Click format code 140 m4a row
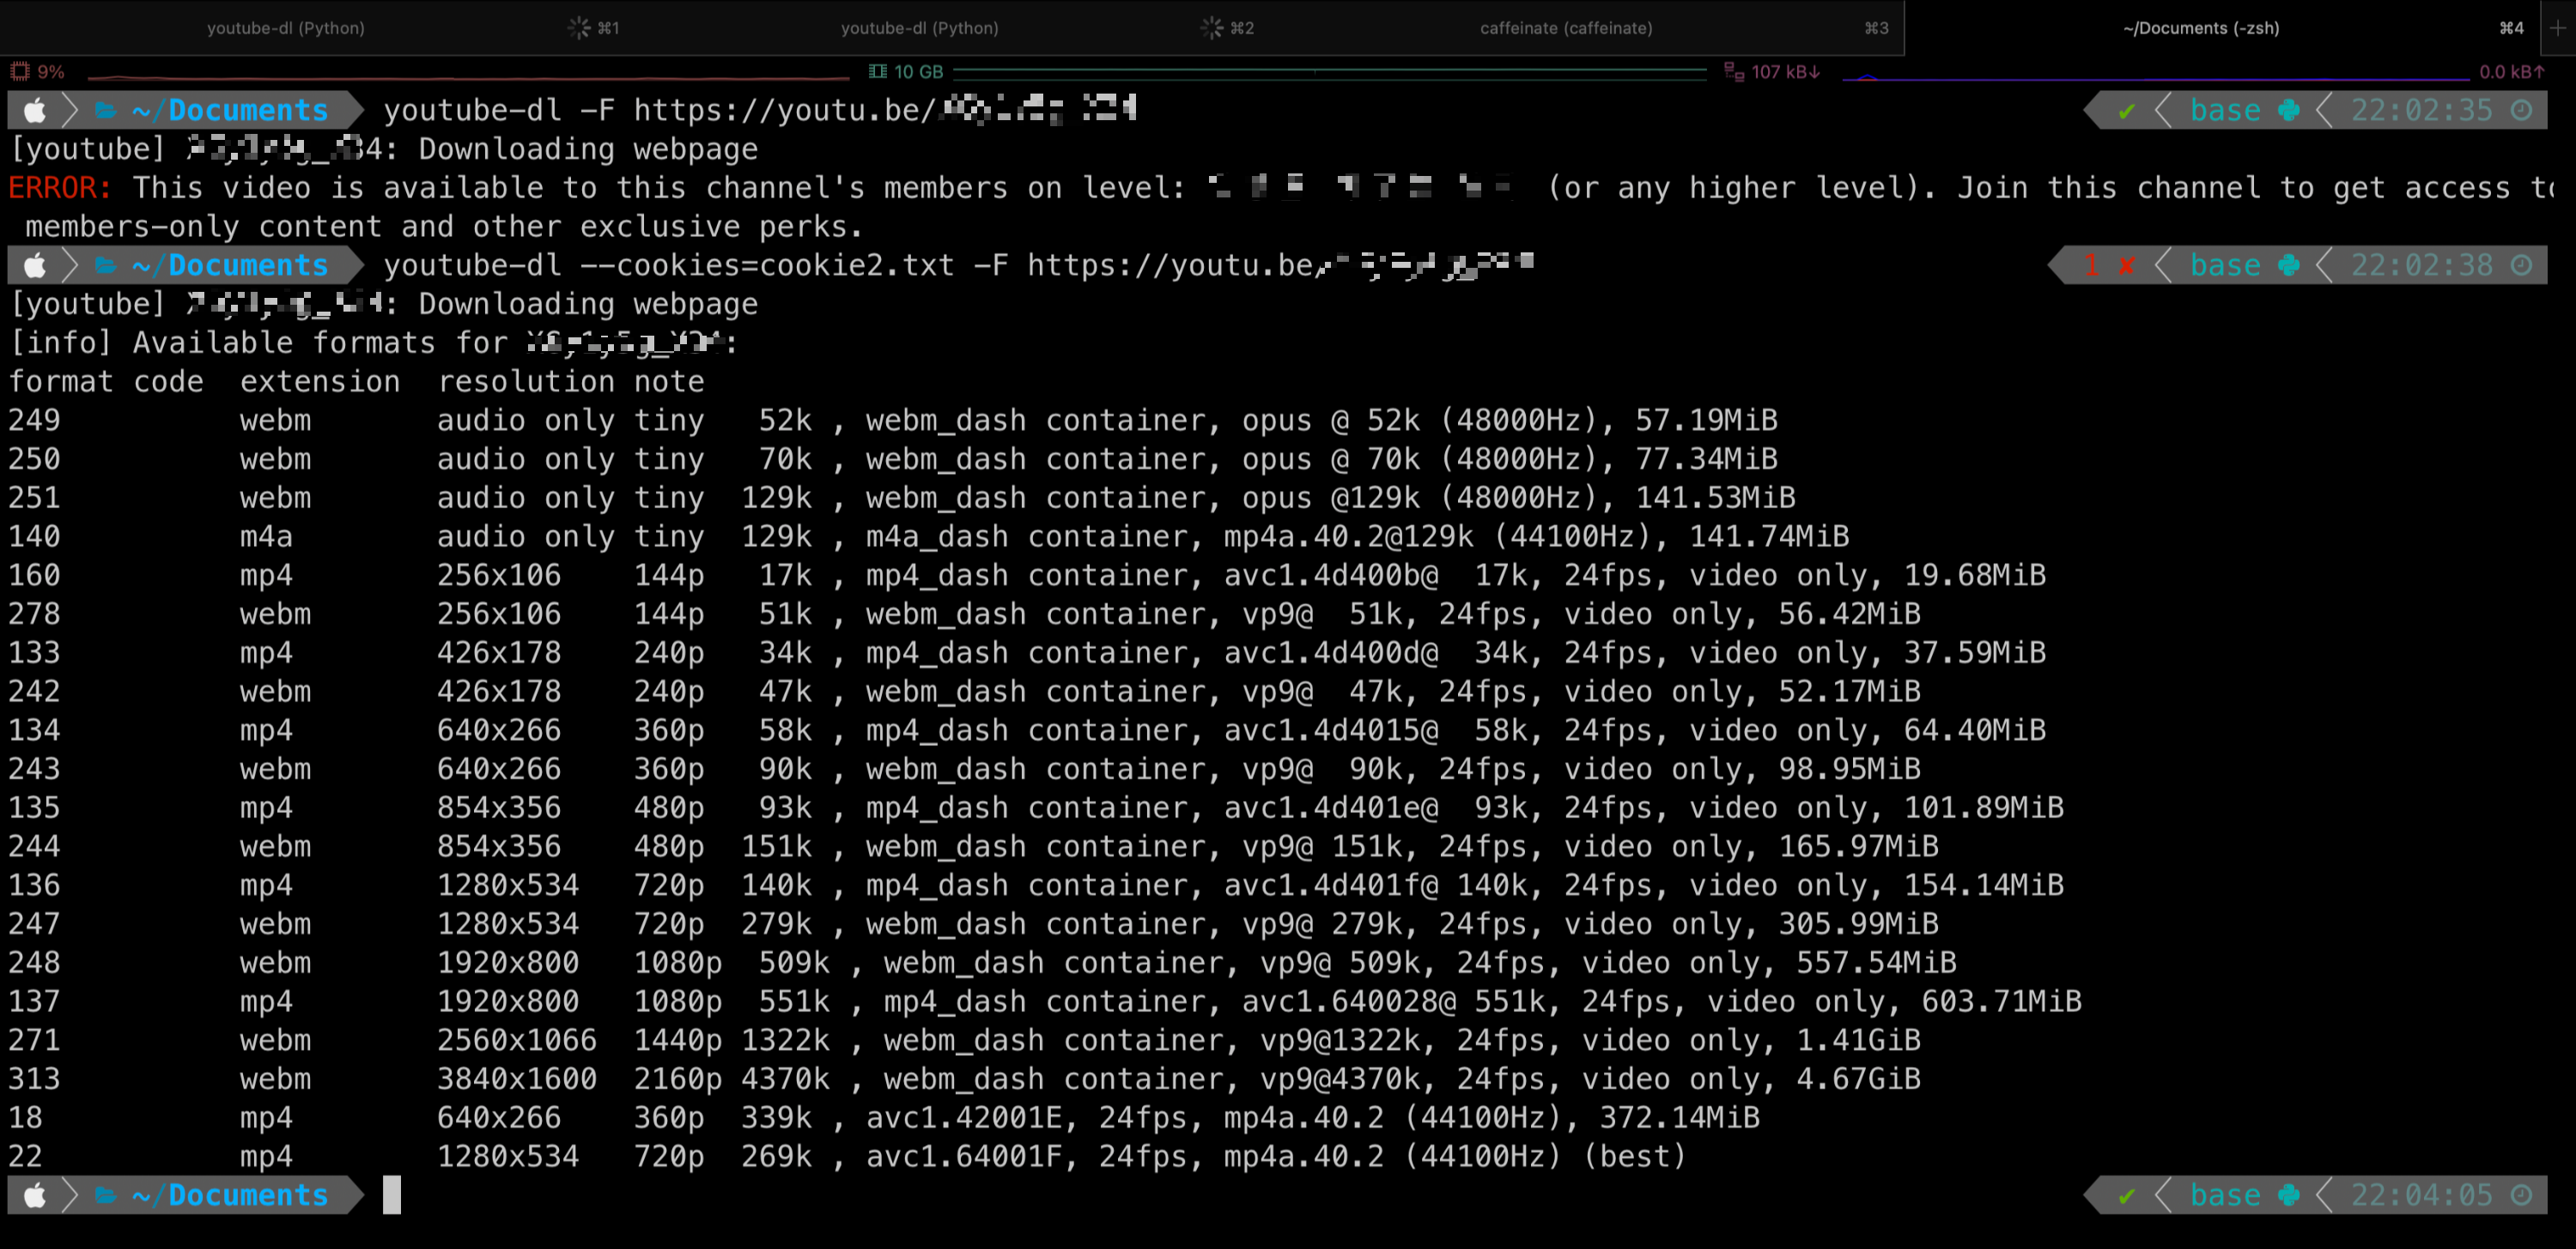 click(x=929, y=537)
